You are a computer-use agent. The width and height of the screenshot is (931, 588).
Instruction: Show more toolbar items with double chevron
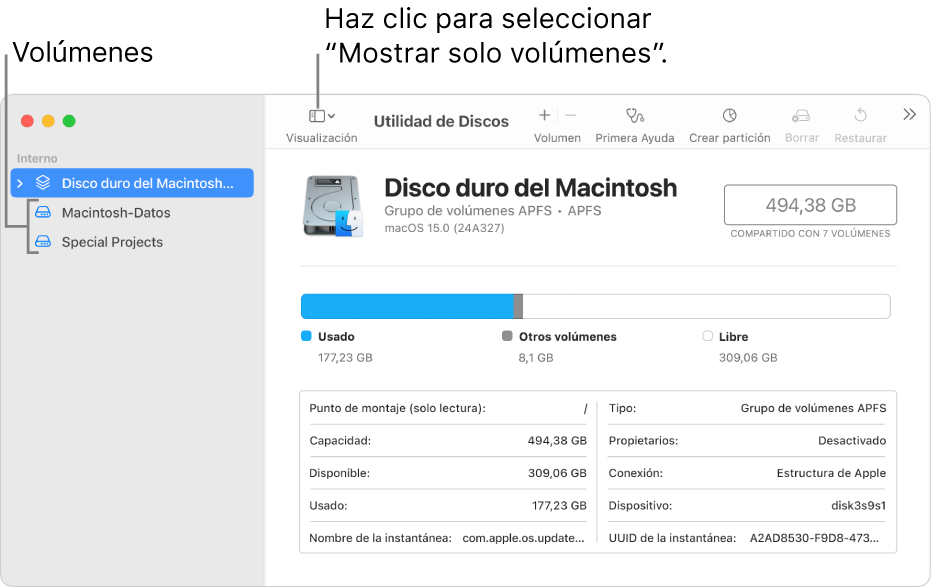coord(909,115)
